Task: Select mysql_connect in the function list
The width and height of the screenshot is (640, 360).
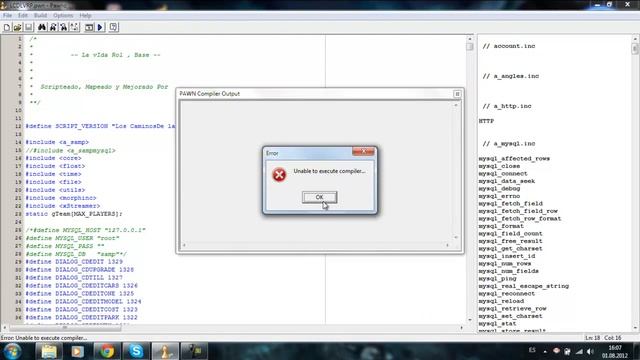Action: point(503,173)
